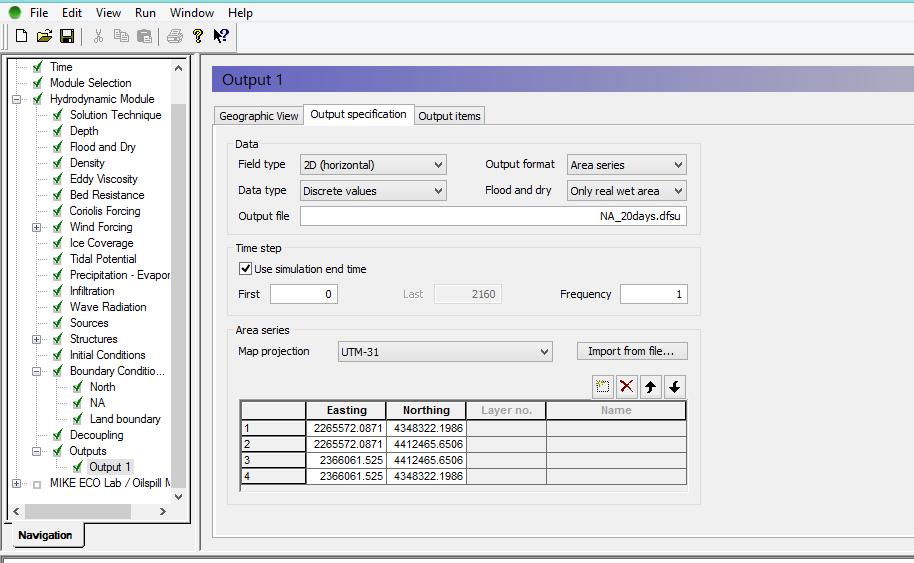Select the North boundary tree item

pos(103,386)
